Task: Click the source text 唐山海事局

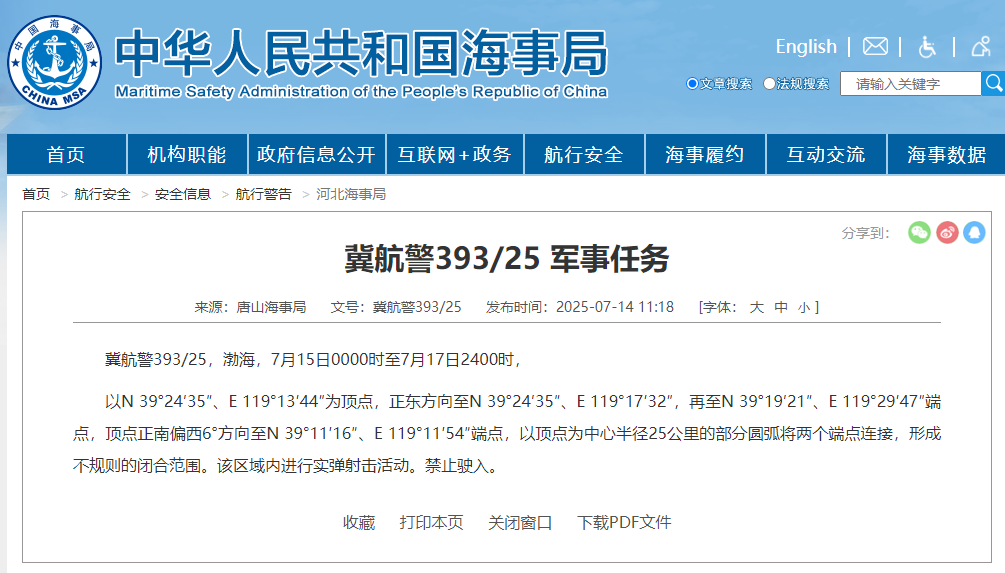Action: pos(271,307)
